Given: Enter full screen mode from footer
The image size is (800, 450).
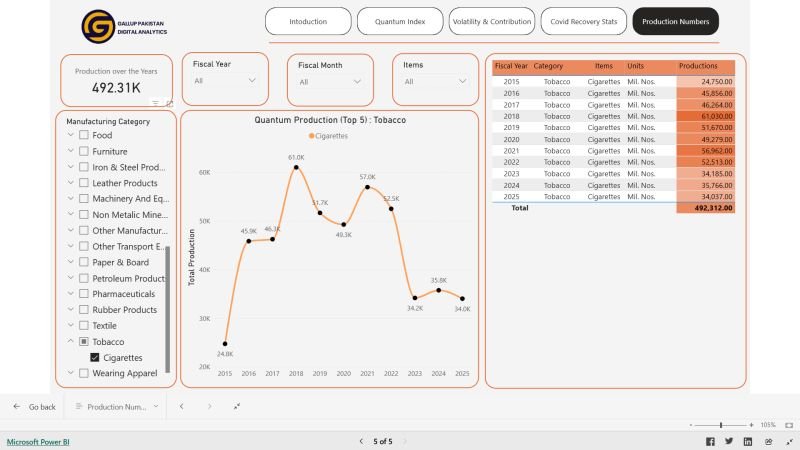Looking at the screenshot, I should 788,441.
